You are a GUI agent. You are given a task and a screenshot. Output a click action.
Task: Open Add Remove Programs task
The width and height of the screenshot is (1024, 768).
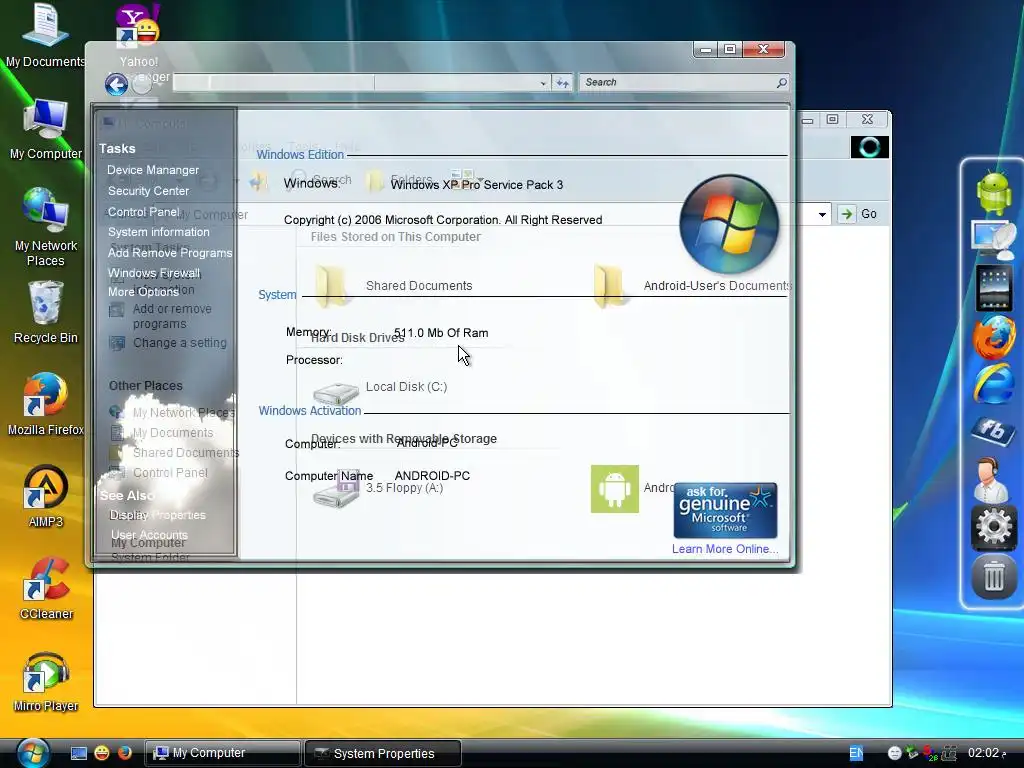170,253
